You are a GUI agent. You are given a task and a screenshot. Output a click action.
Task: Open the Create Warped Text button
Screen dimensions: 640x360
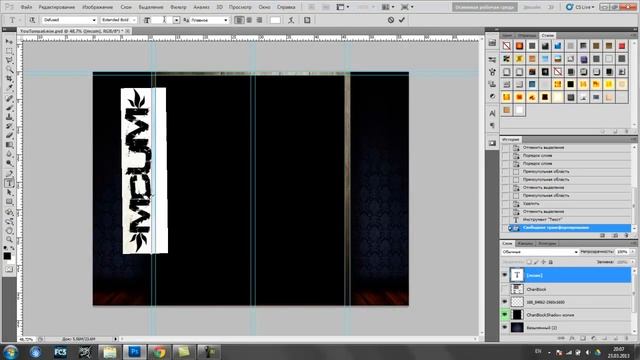(291, 20)
